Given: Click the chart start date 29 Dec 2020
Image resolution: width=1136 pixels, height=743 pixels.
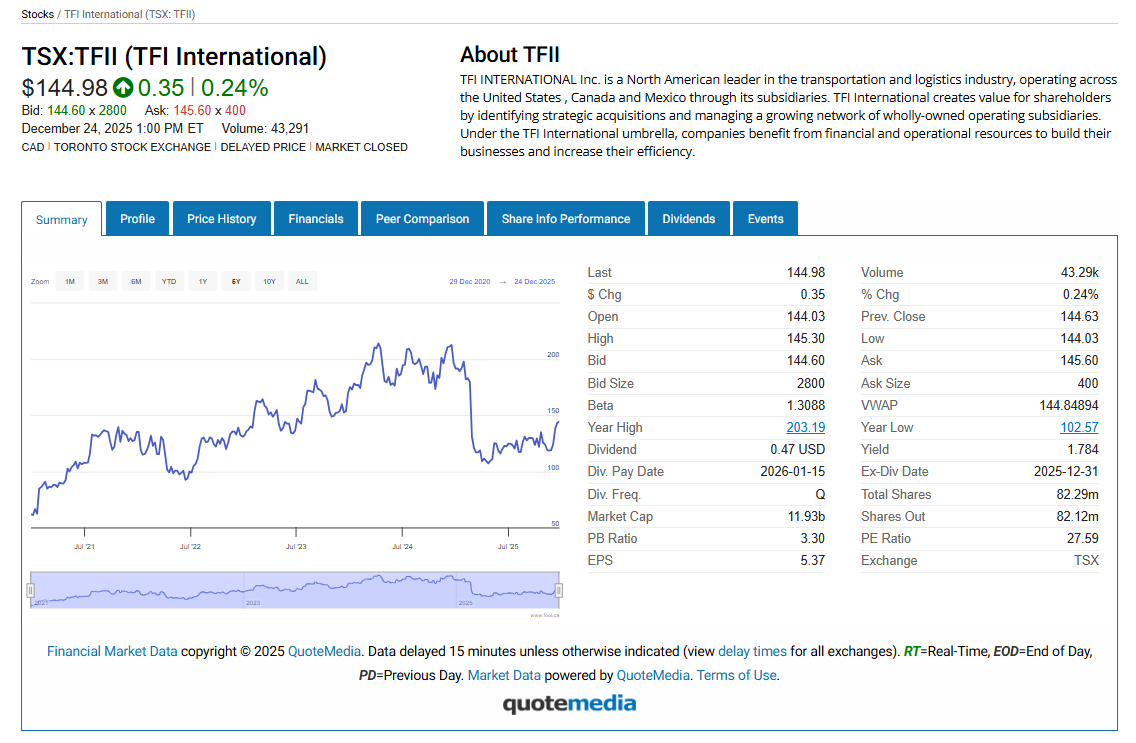Looking at the screenshot, I should (x=469, y=282).
